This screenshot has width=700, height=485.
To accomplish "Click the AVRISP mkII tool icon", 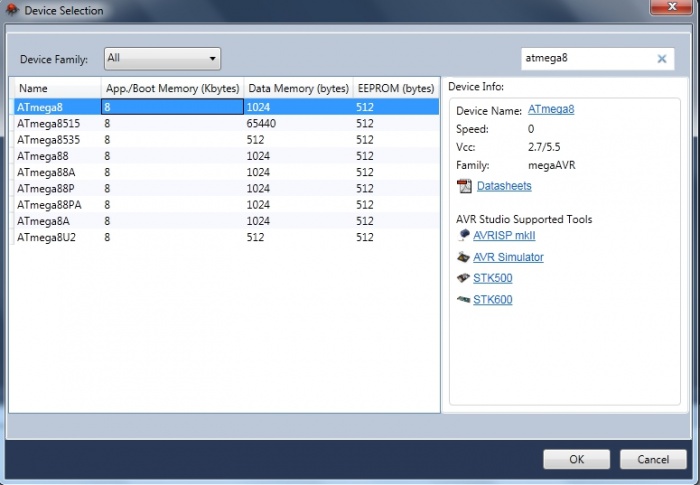I will (x=463, y=236).
